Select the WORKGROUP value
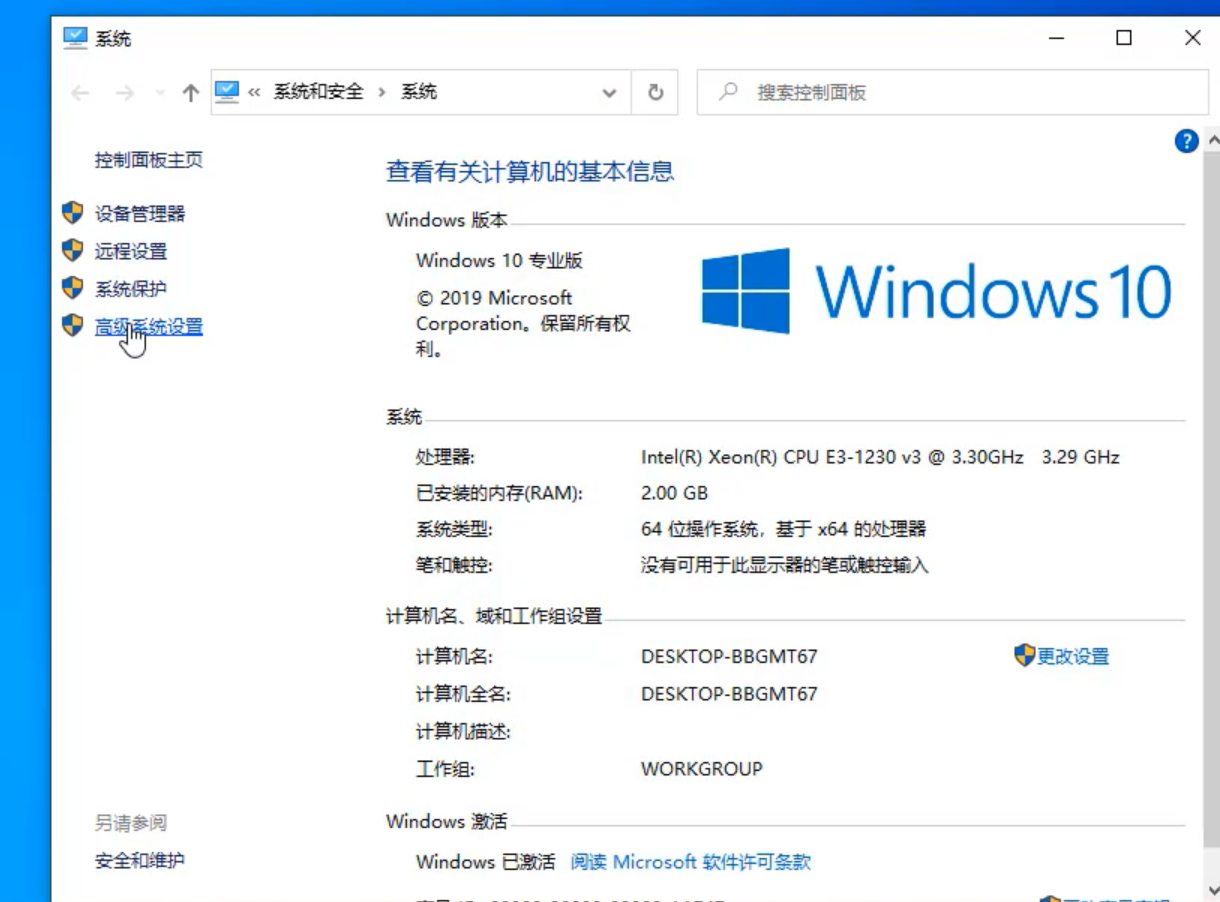 (702, 769)
